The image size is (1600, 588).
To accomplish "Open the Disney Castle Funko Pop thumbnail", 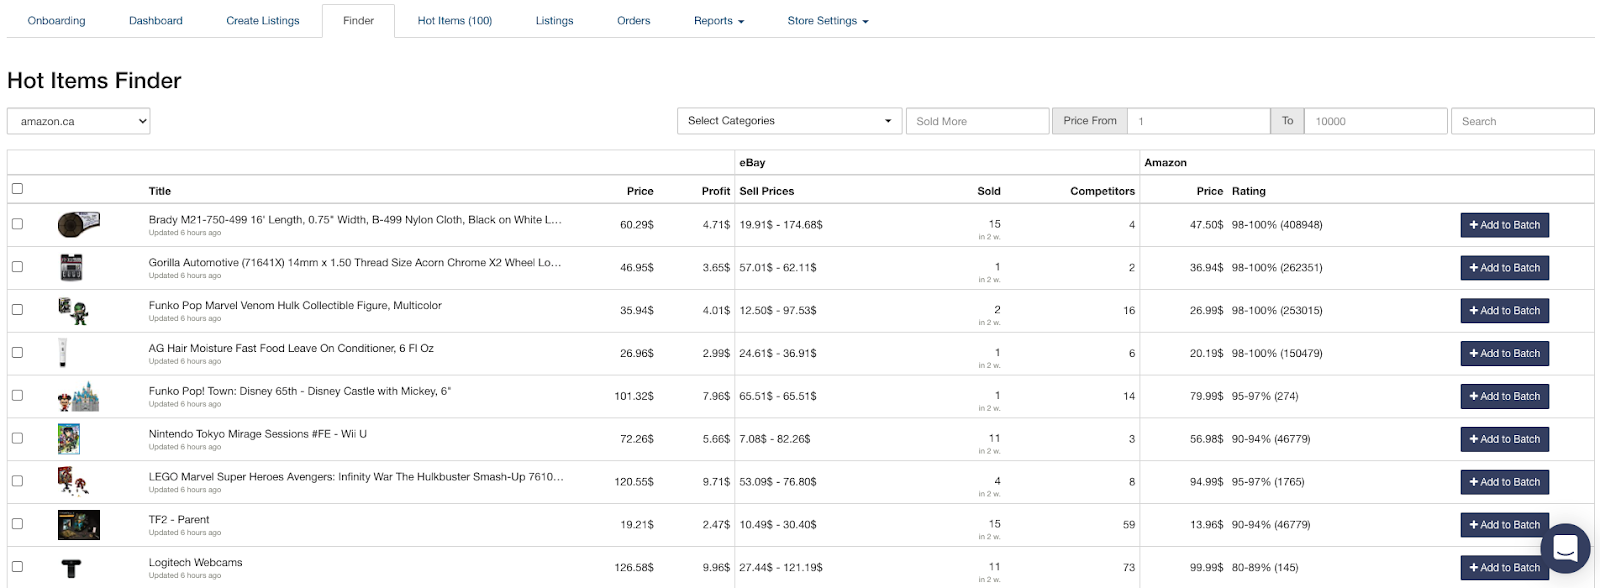I will pos(79,396).
